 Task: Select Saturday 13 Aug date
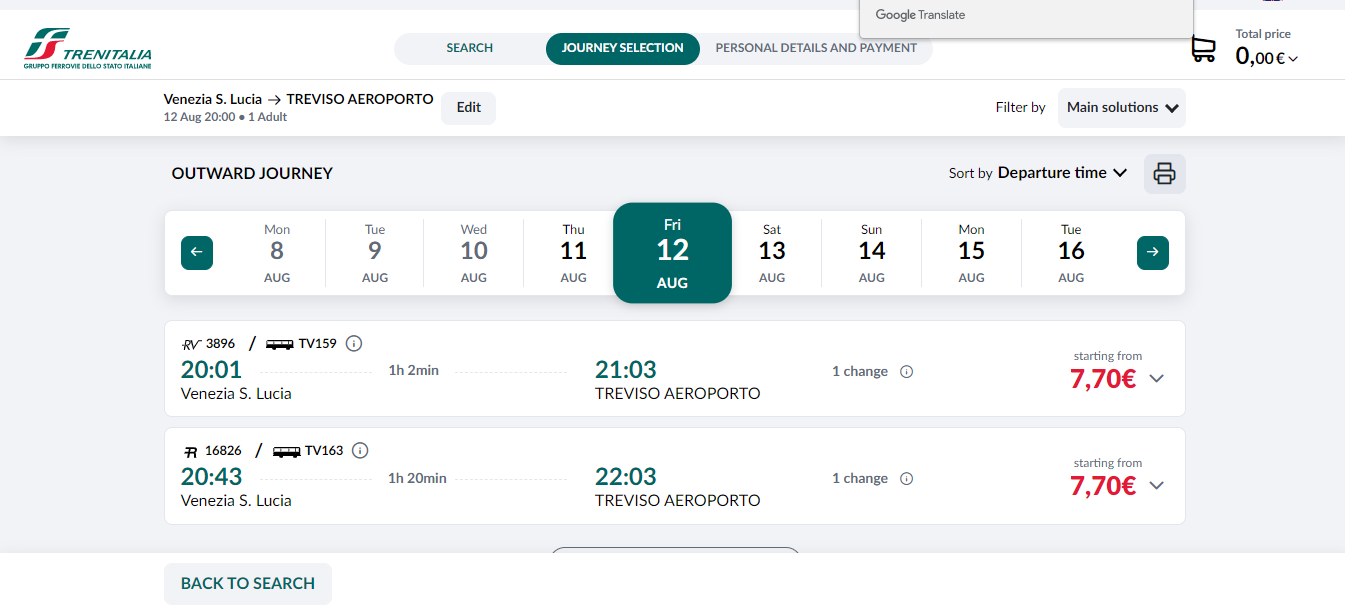coord(772,253)
